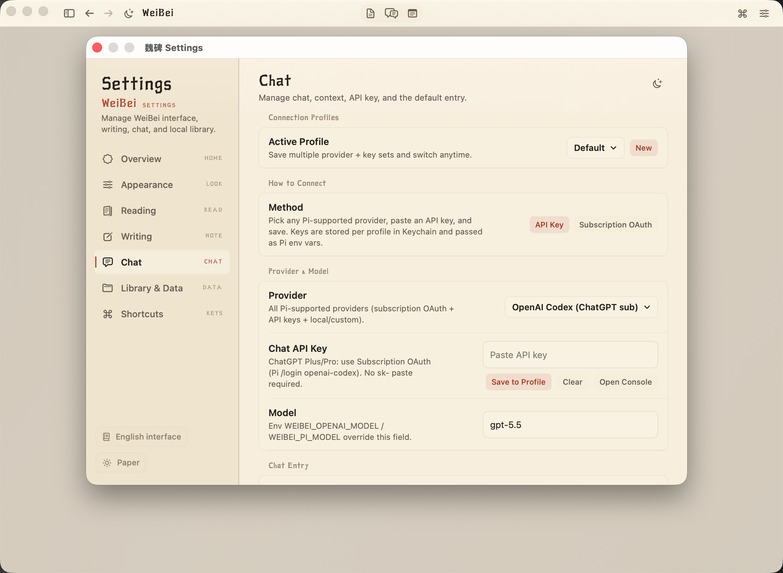The image size is (783, 573).
Task: Click the Shortcuts command key icon
Action: click(x=107, y=314)
